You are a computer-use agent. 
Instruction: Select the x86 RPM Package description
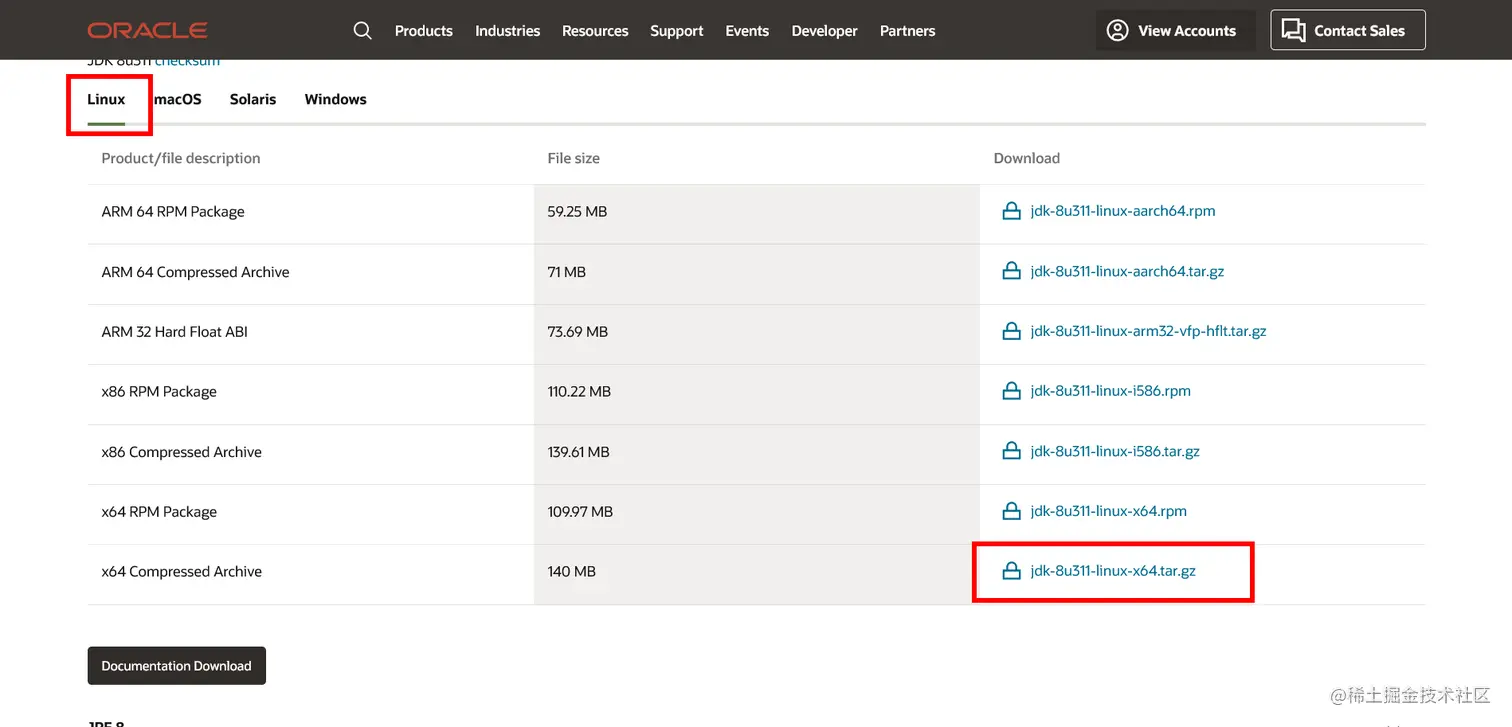(x=159, y=392)
